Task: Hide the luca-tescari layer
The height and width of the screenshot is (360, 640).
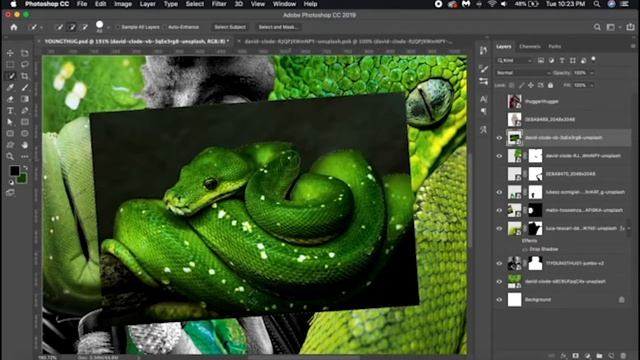Action: [x=499, y=229]
